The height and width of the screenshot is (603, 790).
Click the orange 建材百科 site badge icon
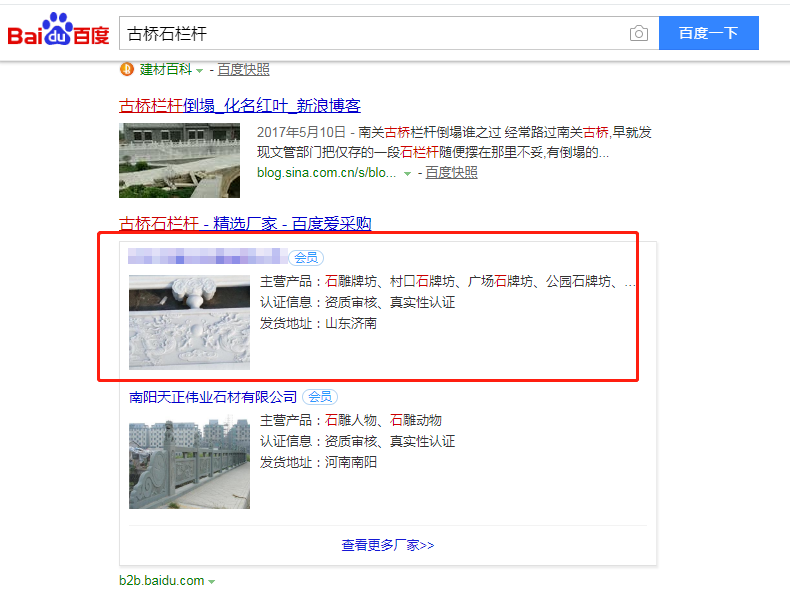point(127,69)
